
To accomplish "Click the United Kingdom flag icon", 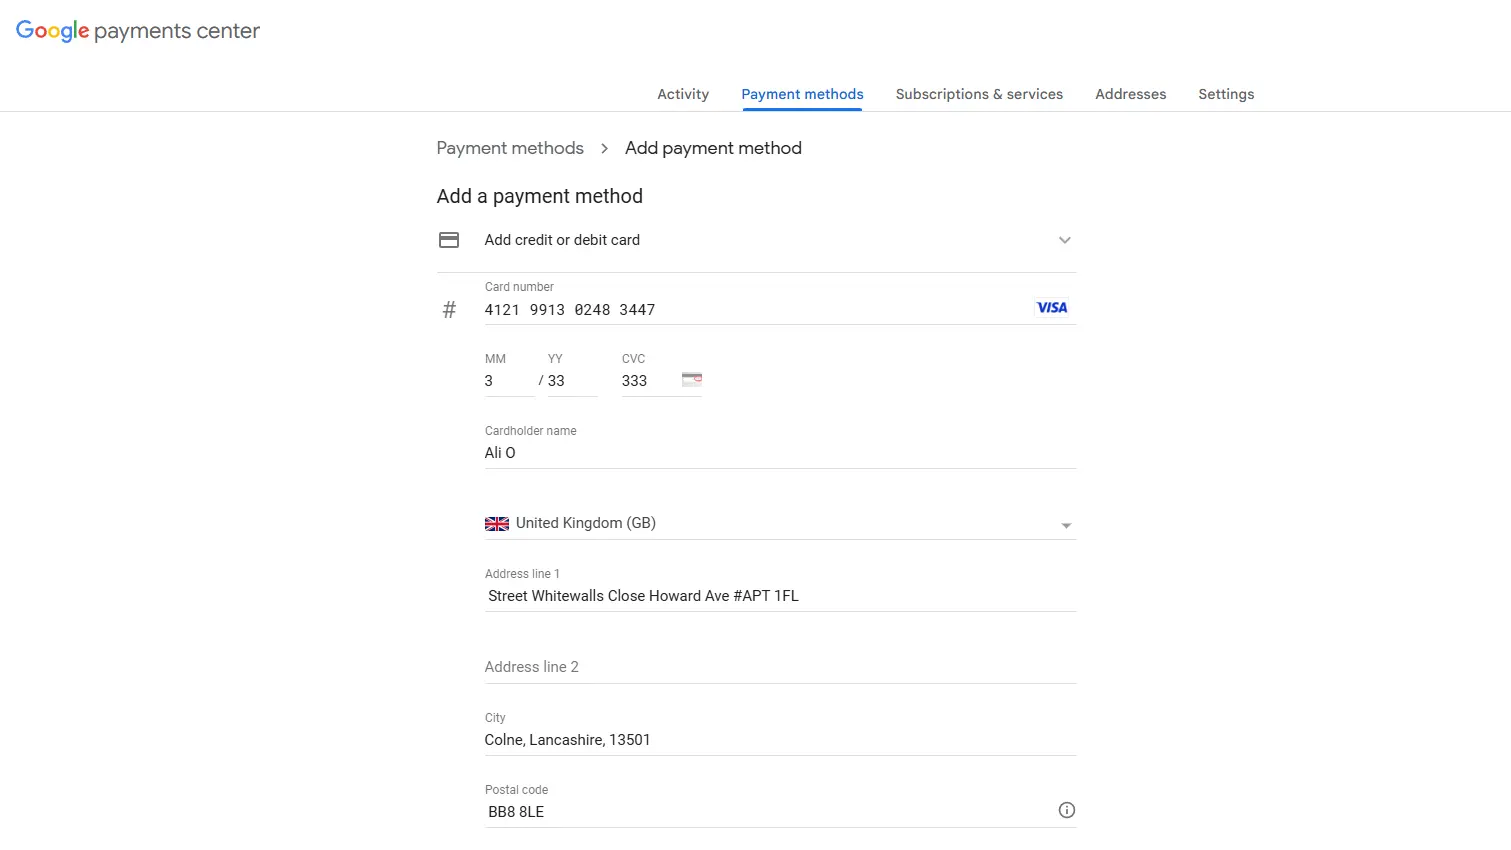I will pos(497,524).
